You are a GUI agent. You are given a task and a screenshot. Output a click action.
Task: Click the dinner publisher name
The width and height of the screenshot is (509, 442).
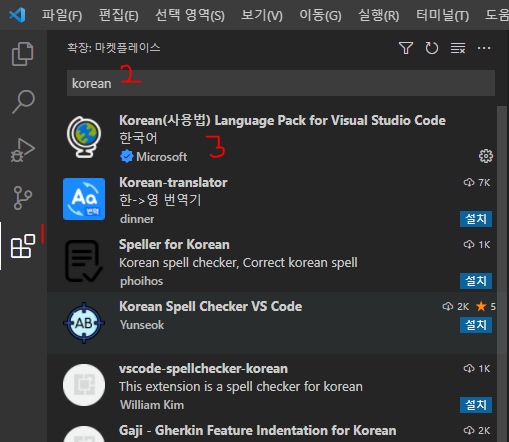point(137,219)
